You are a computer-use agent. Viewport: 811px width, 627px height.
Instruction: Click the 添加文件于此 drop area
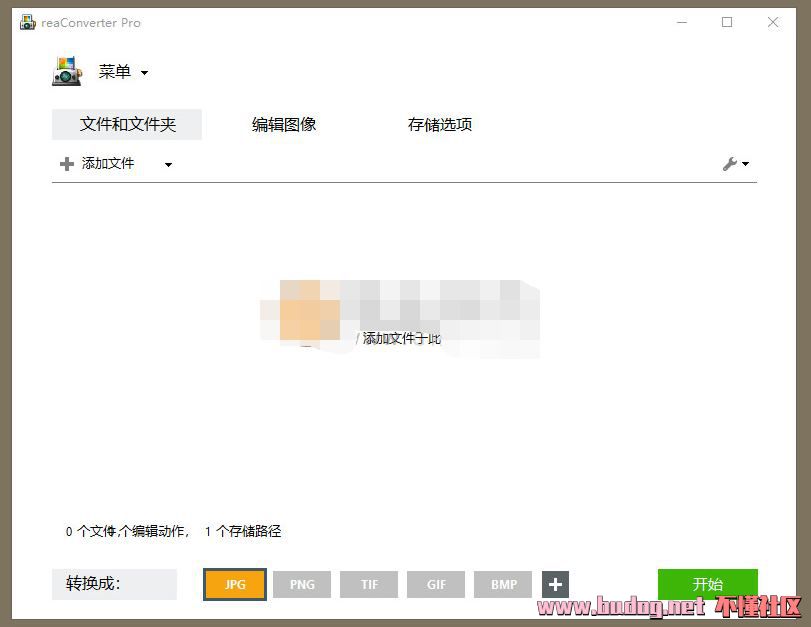(400, 338)
